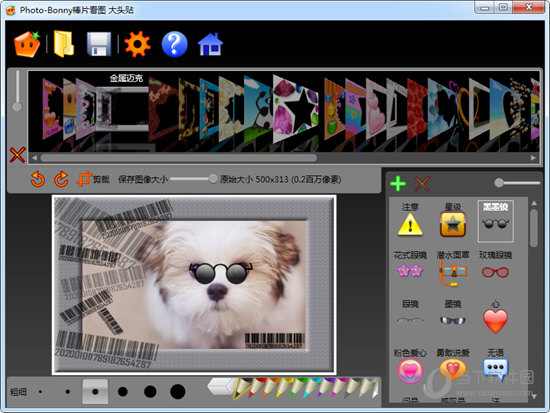Click the sticker list up scroll arrow
Image resolution: width=550 pixels, height=413 pixels.
(x=534, y=203)
